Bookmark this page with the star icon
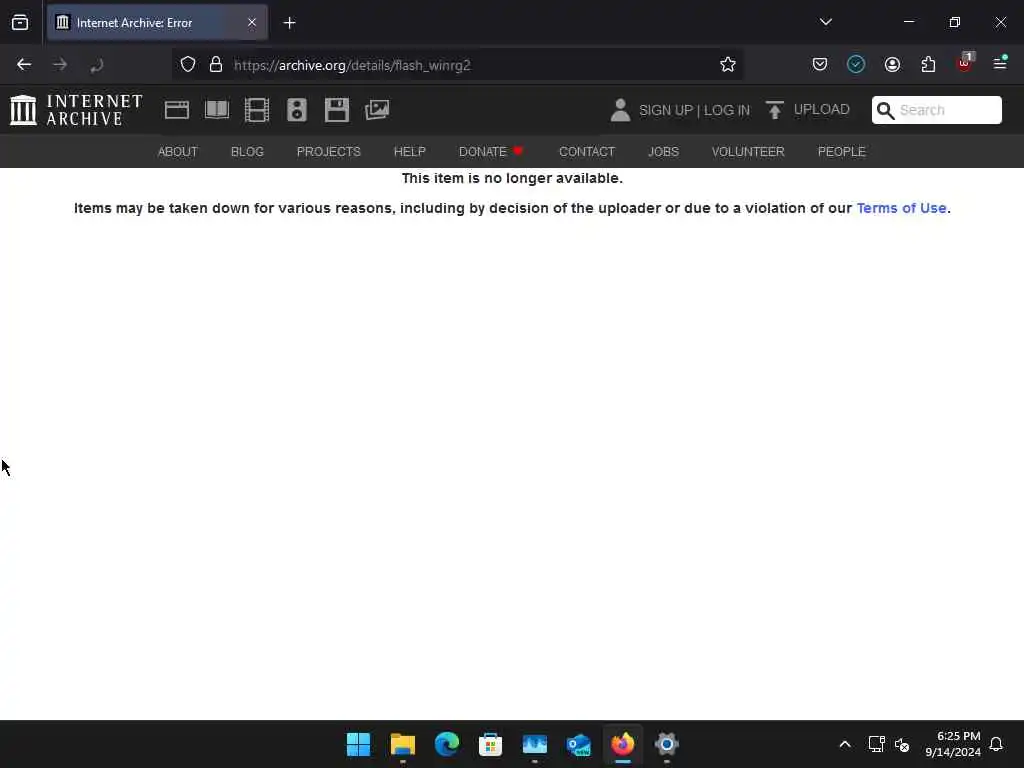 pos(728,64)
